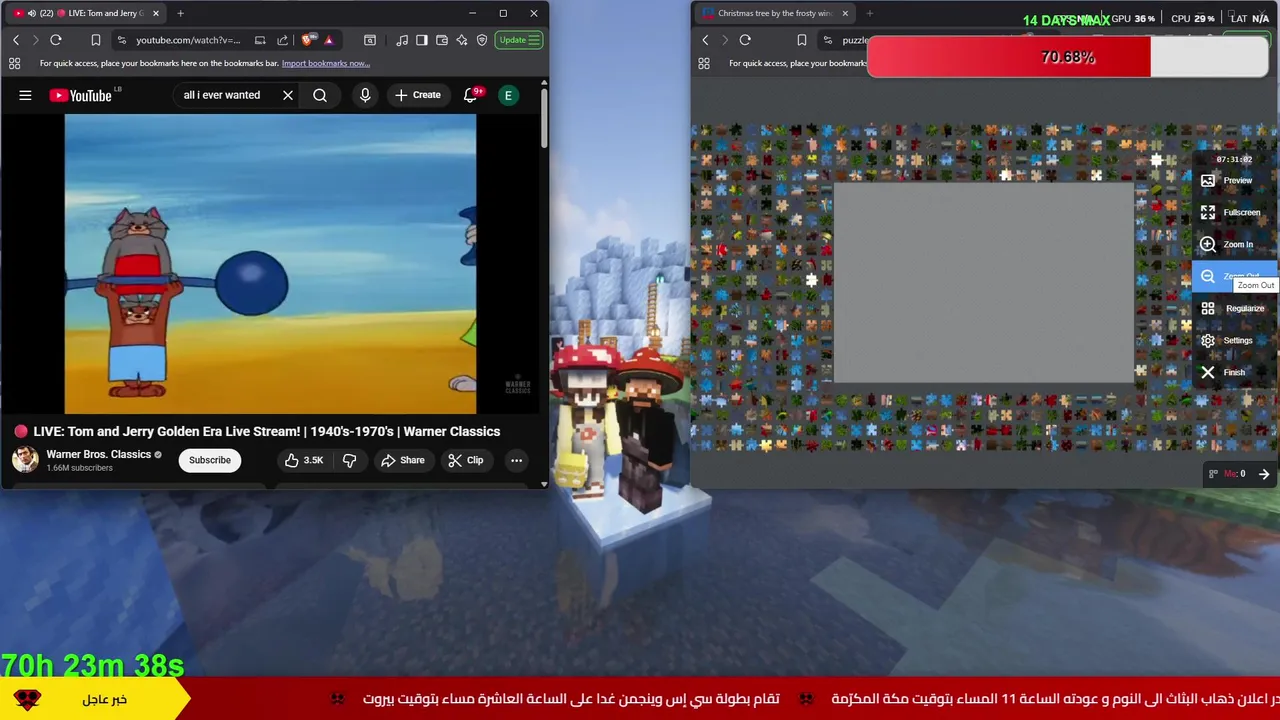Image resolution: width=1280 pixels, height=720 pixels.
Task: Close the Tom and Jerry tab
Action: pyautogui.click(x=156, y=13)
